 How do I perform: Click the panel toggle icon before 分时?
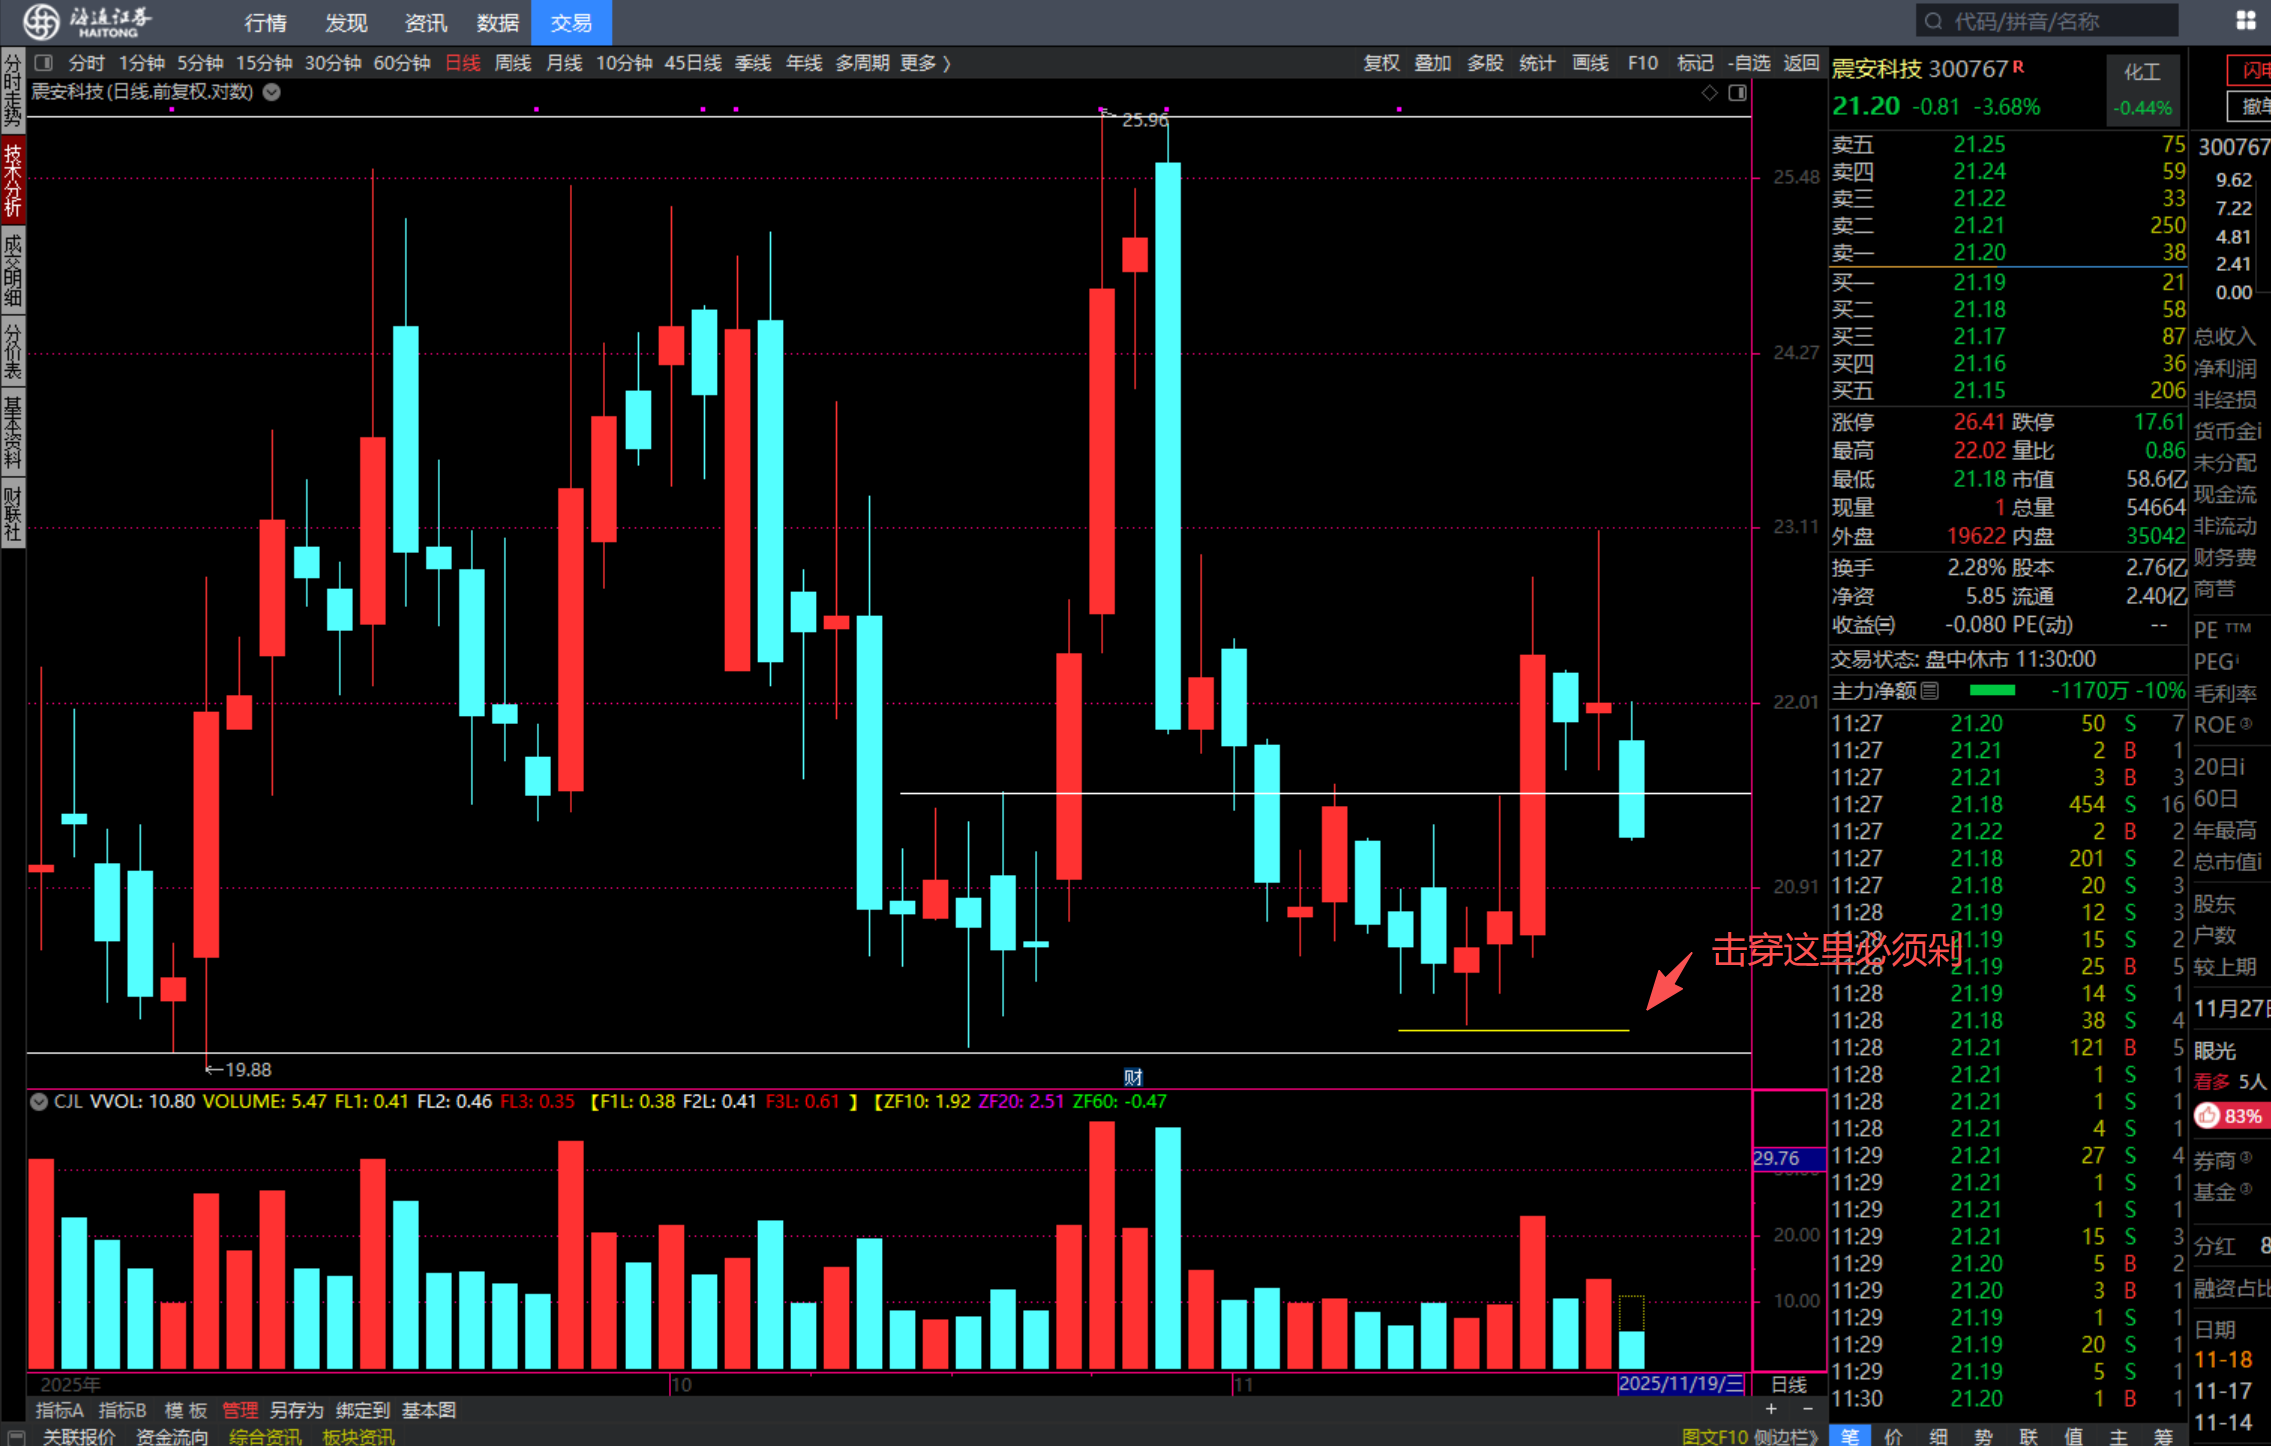[43, 63]
